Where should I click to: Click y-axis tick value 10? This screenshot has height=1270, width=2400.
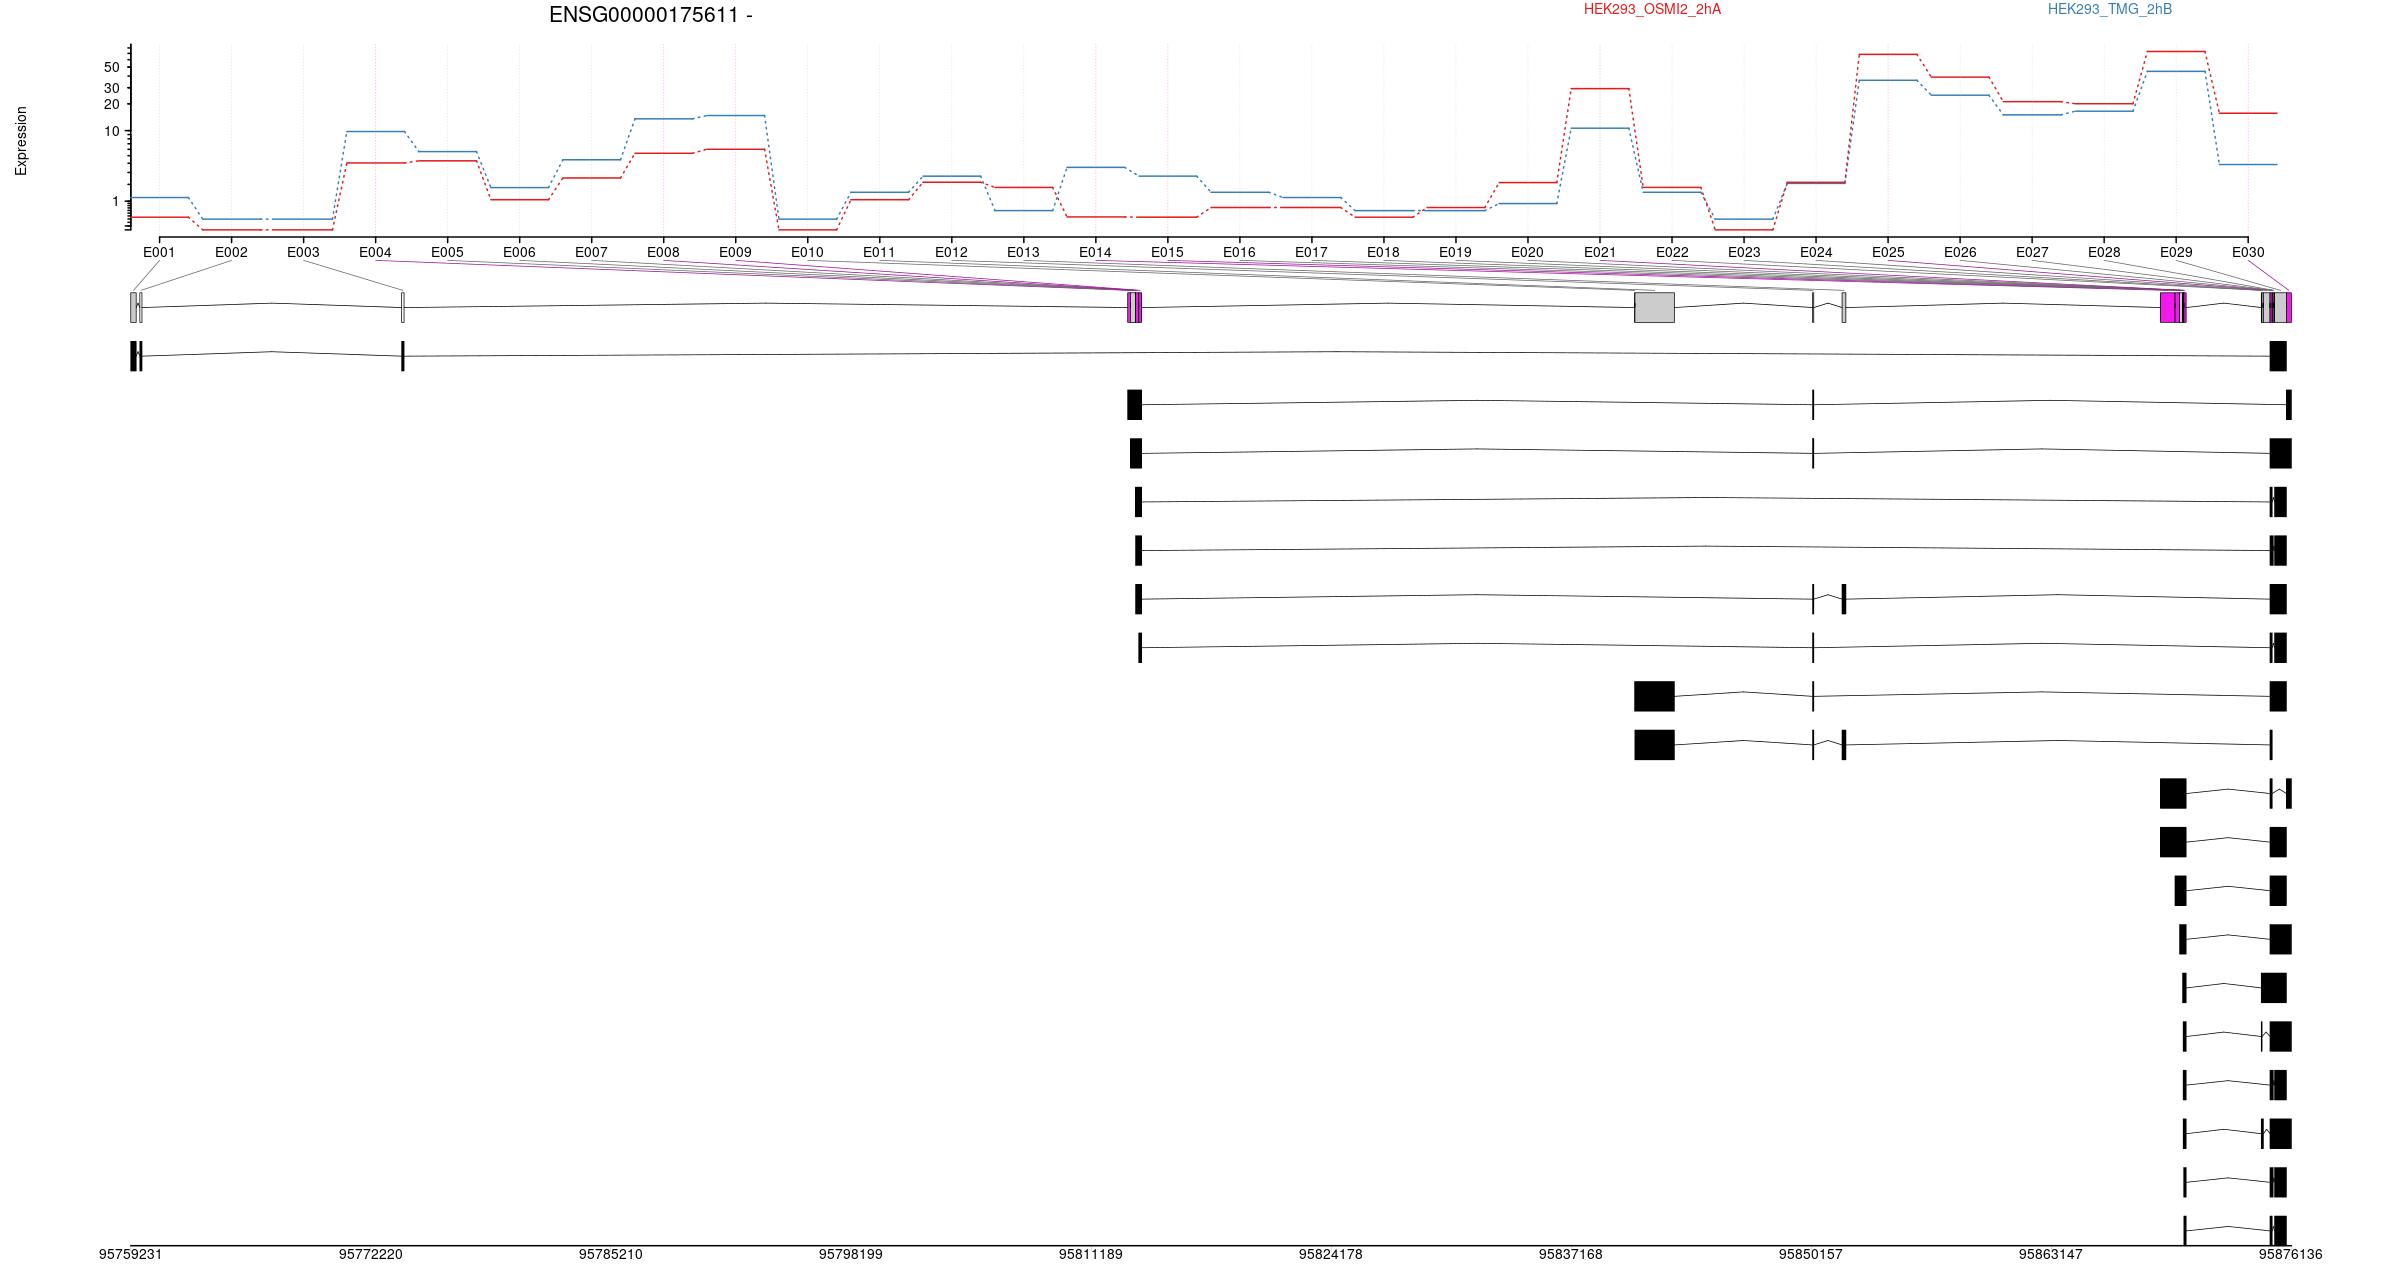point(111,131)
